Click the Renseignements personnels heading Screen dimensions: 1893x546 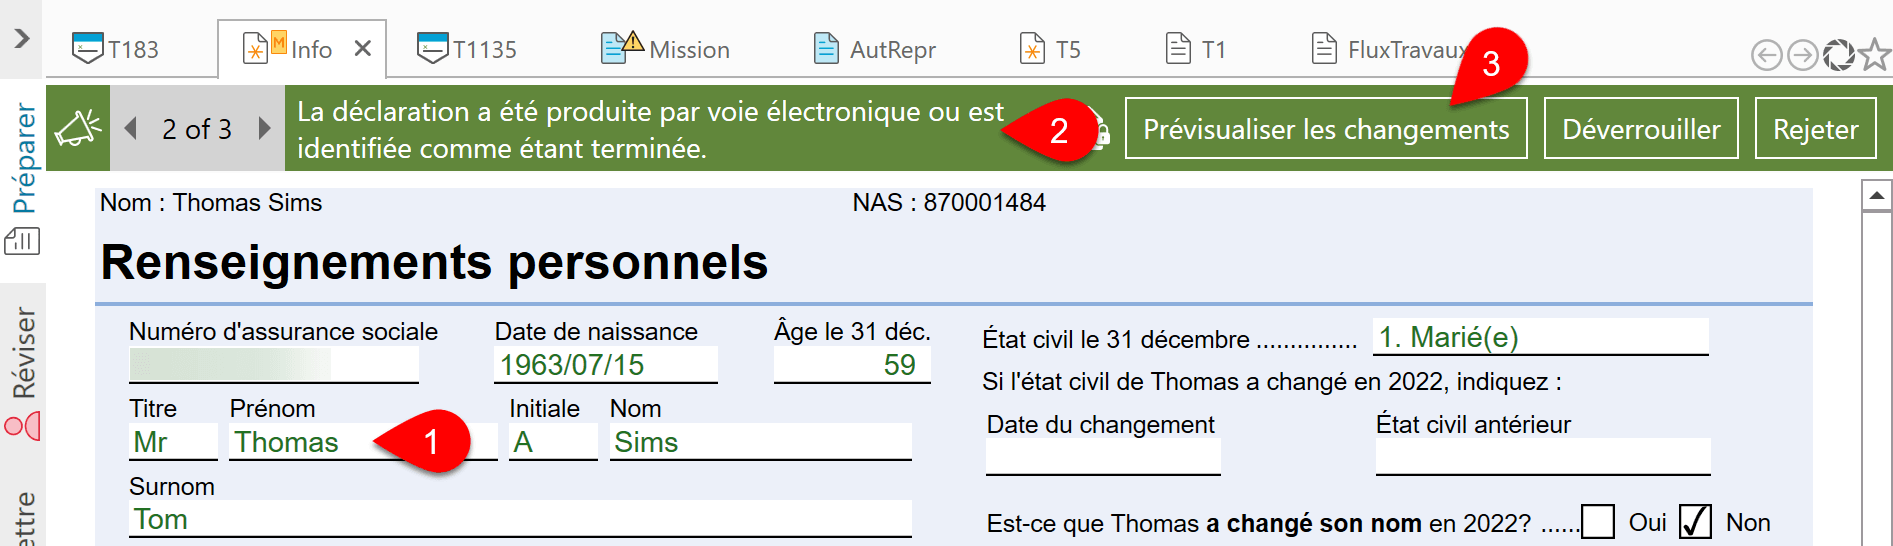(434, 263)
